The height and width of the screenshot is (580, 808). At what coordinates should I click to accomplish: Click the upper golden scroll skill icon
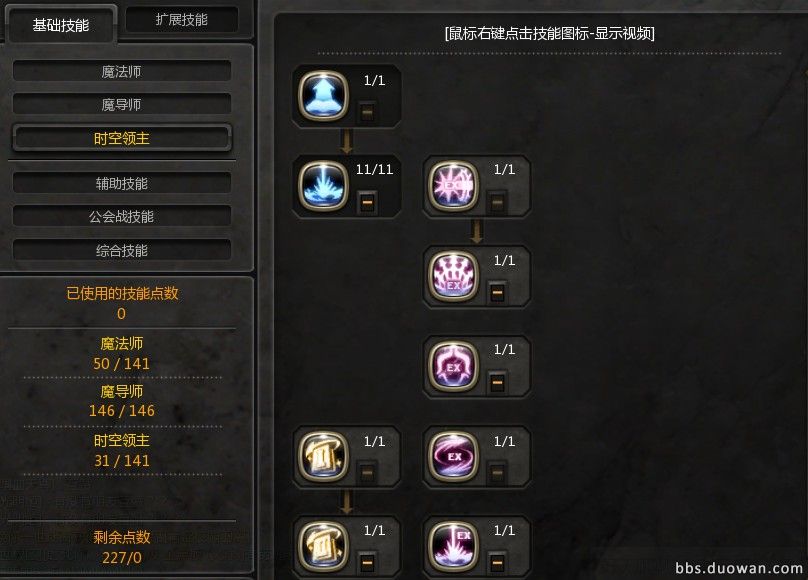tap(323, 456)
